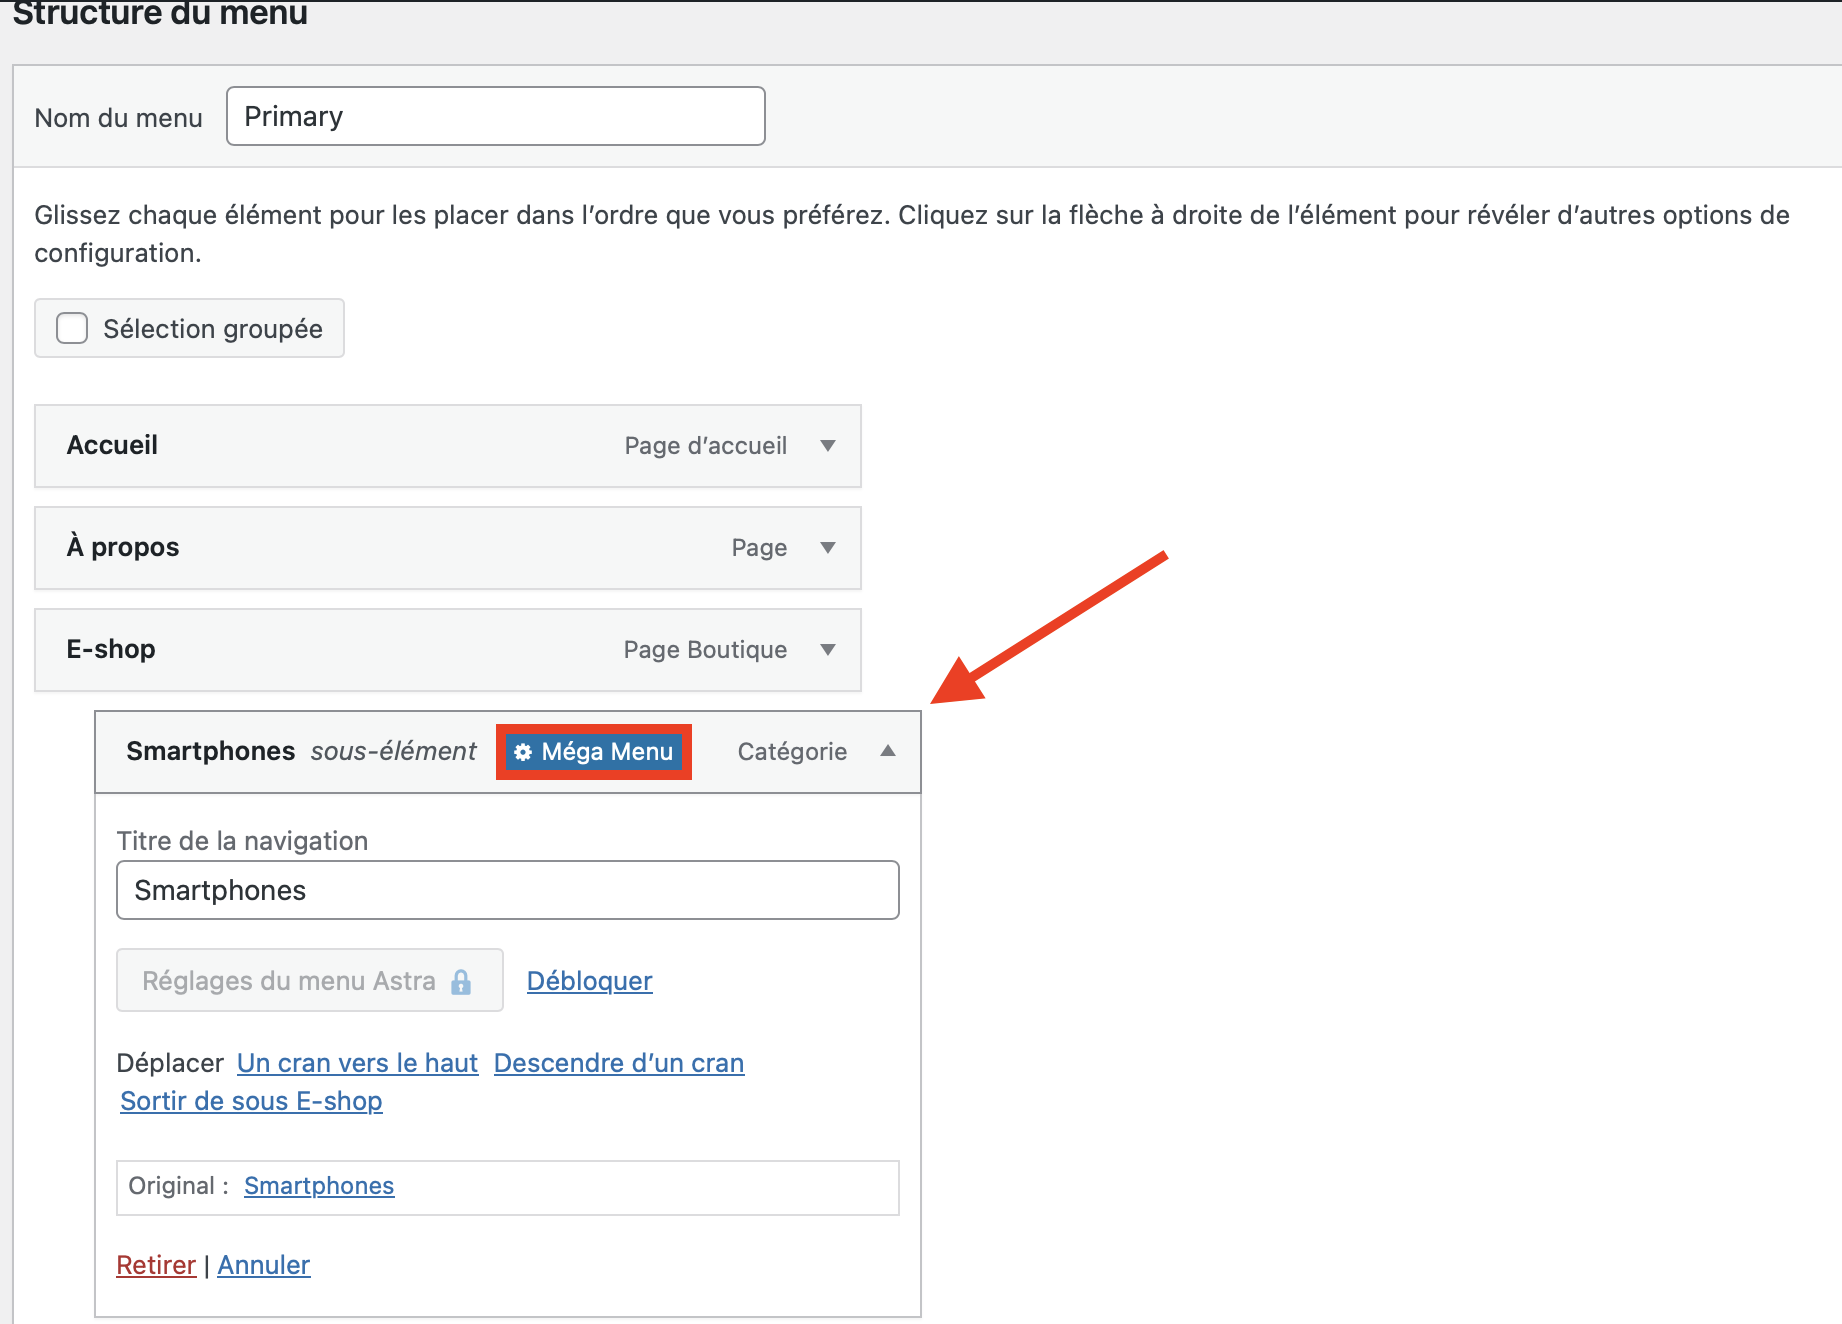
Task: Click the Débloquer link
Action: pyautogui.click(x=589, y=981)
